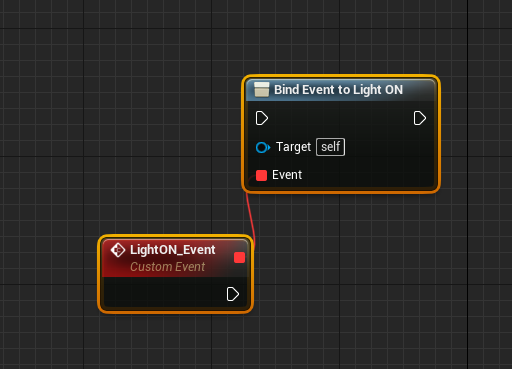This screenshot has width=512, height=369.
Task: Click the Event pin label text
Action: click(287, 175)
